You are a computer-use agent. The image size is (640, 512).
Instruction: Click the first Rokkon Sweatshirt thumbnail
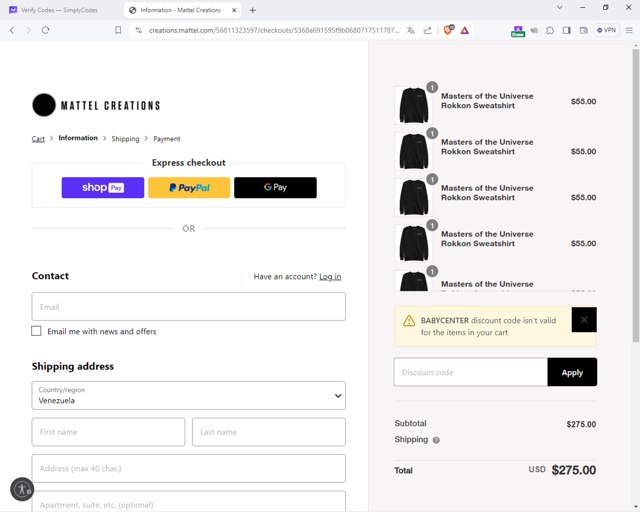point(413,106)
